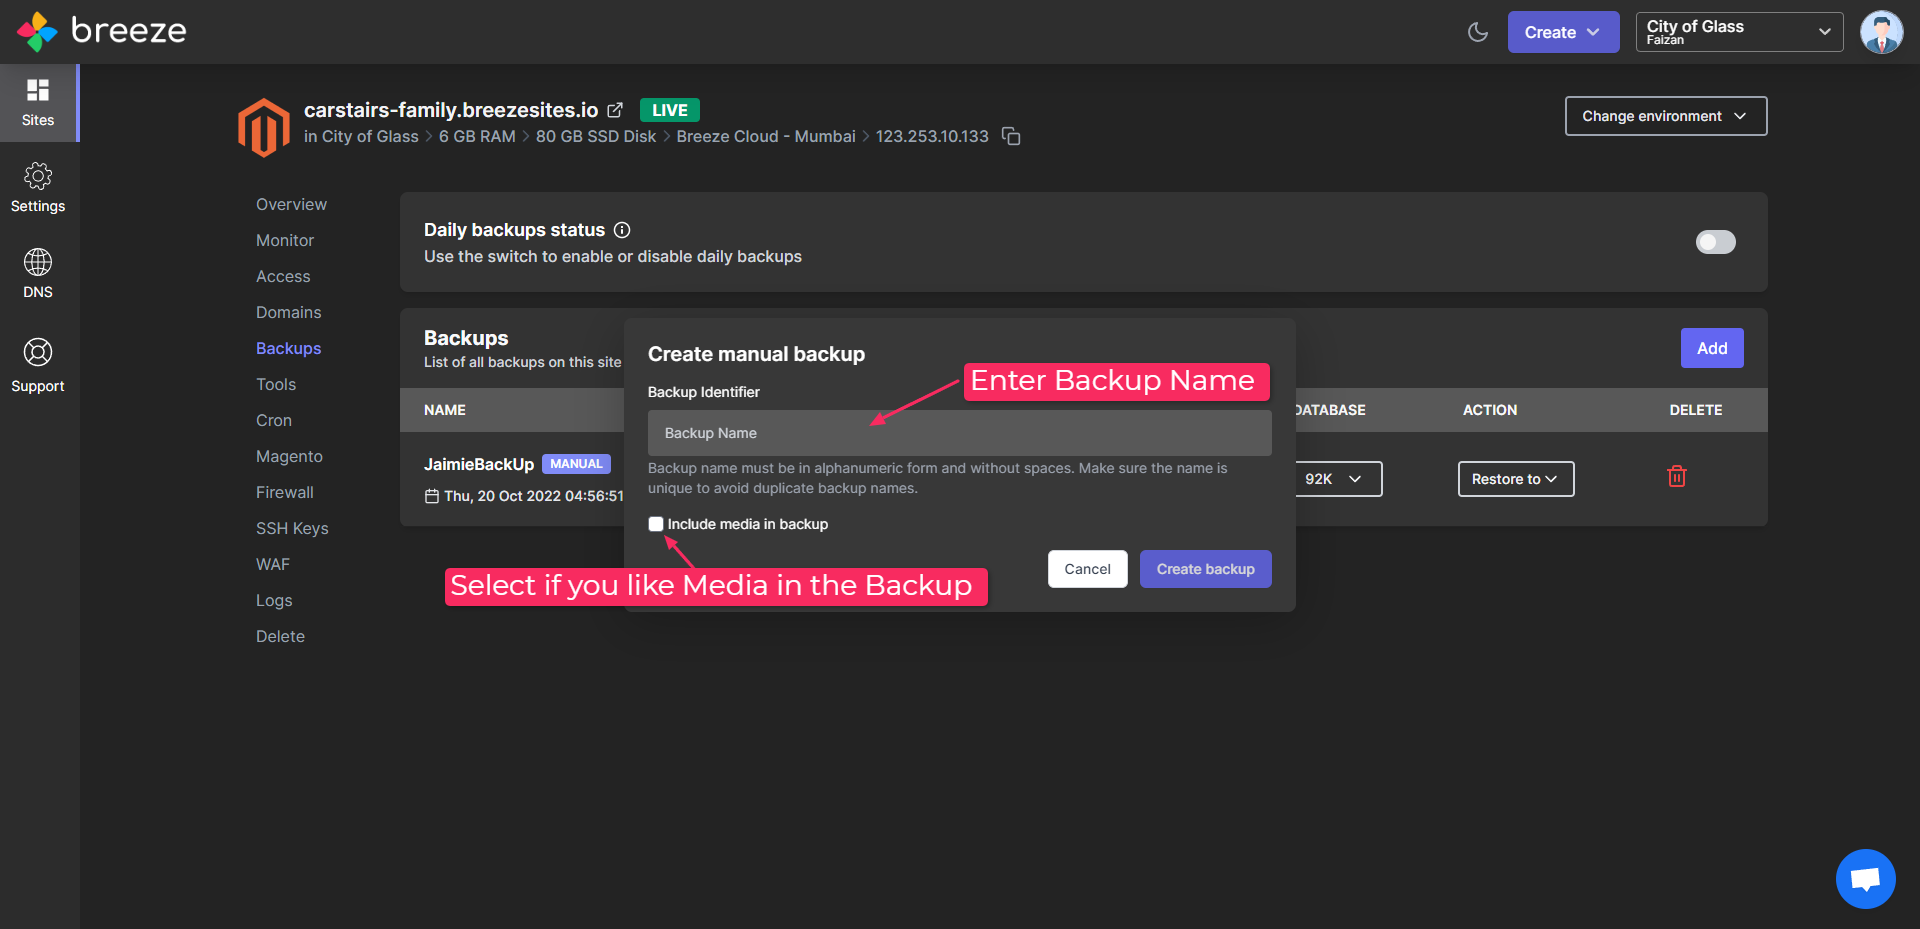
Task: Open the live chat bubble
Action: point(1865,879)
